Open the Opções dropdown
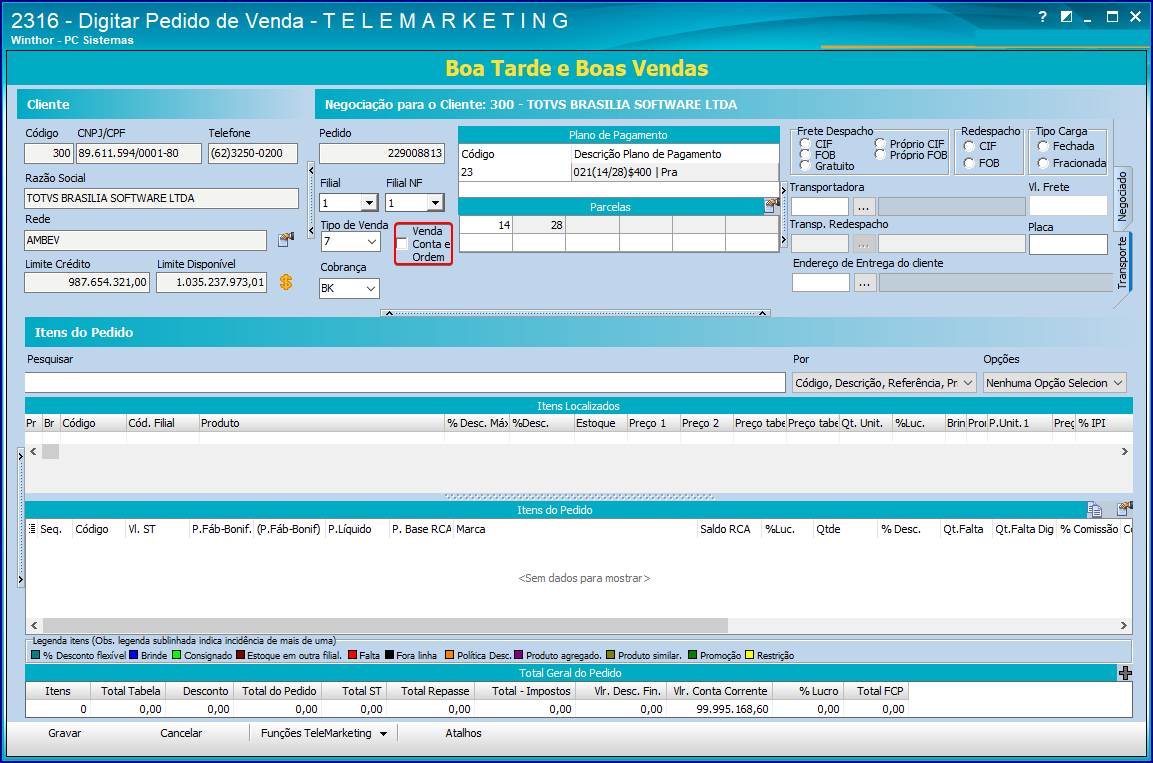Screen dimensions: 1153x763 click(x=1118, y=383)
